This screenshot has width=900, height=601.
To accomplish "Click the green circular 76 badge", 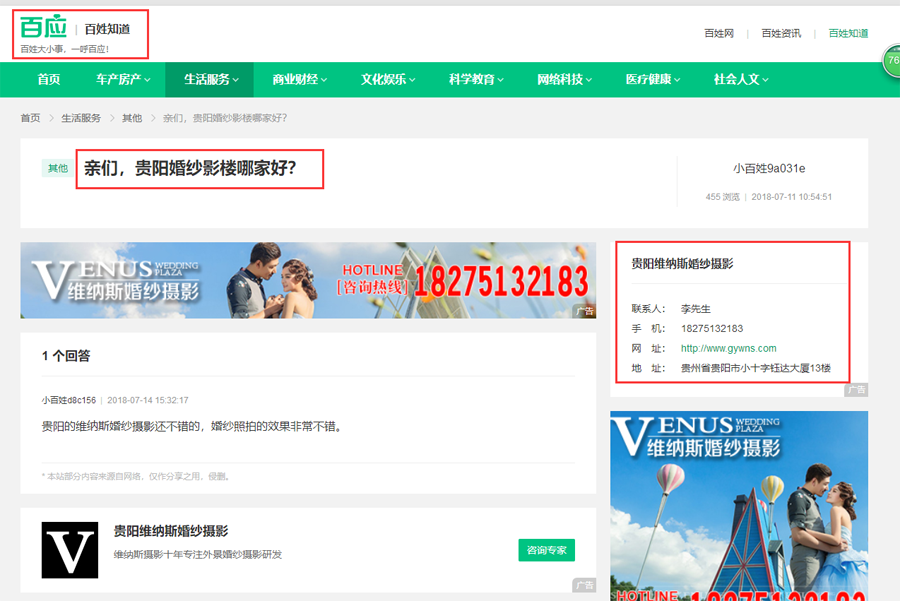I will (891, 60).
